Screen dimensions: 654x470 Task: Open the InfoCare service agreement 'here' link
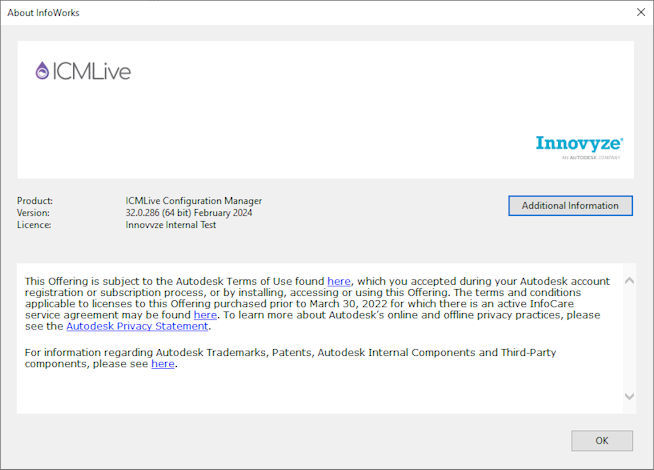205,315
